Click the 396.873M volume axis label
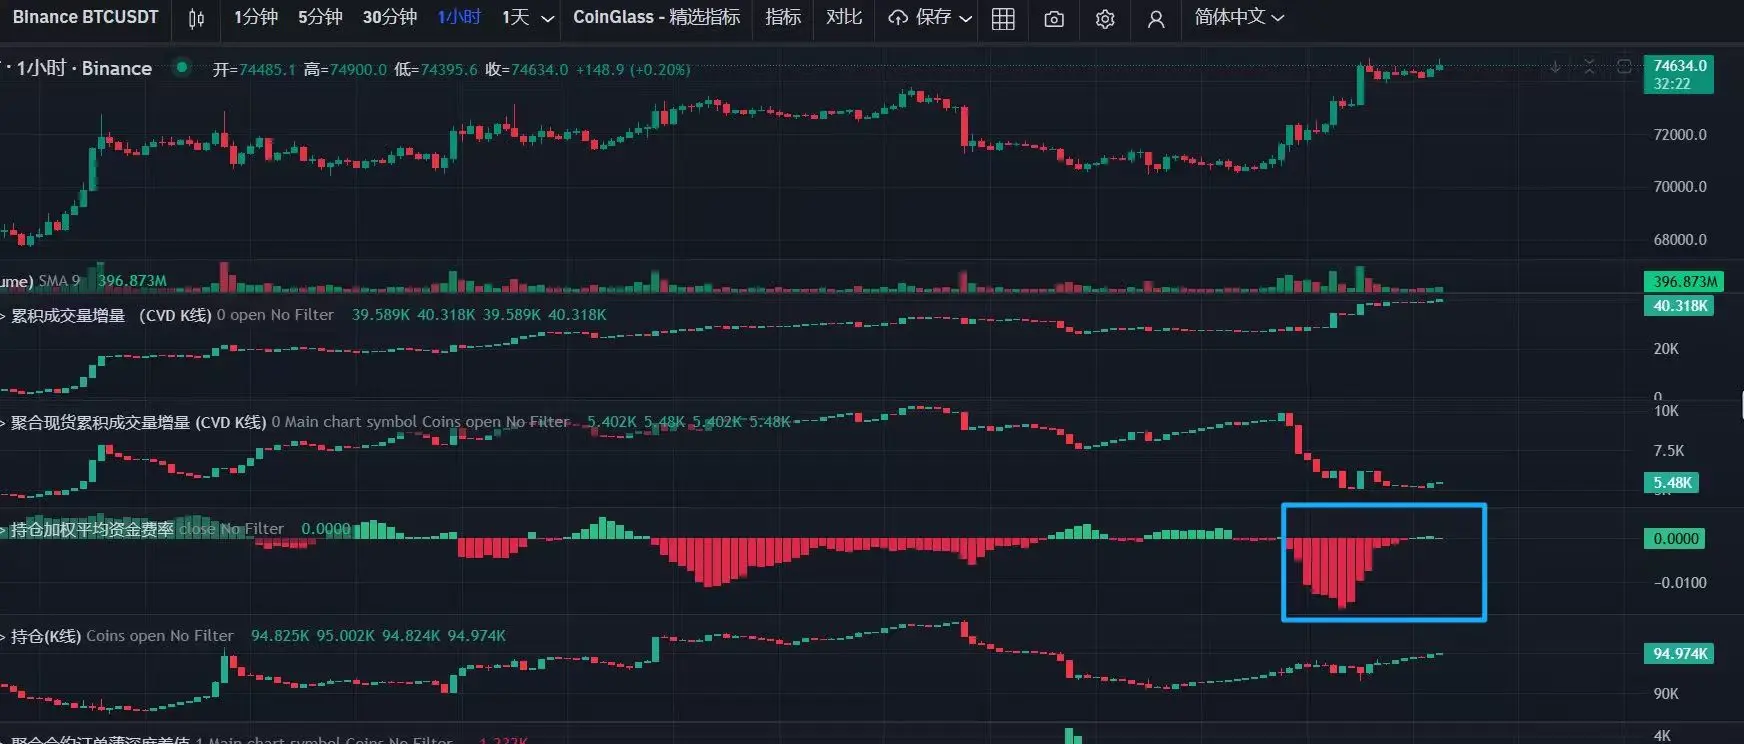 coord(1685,282)
